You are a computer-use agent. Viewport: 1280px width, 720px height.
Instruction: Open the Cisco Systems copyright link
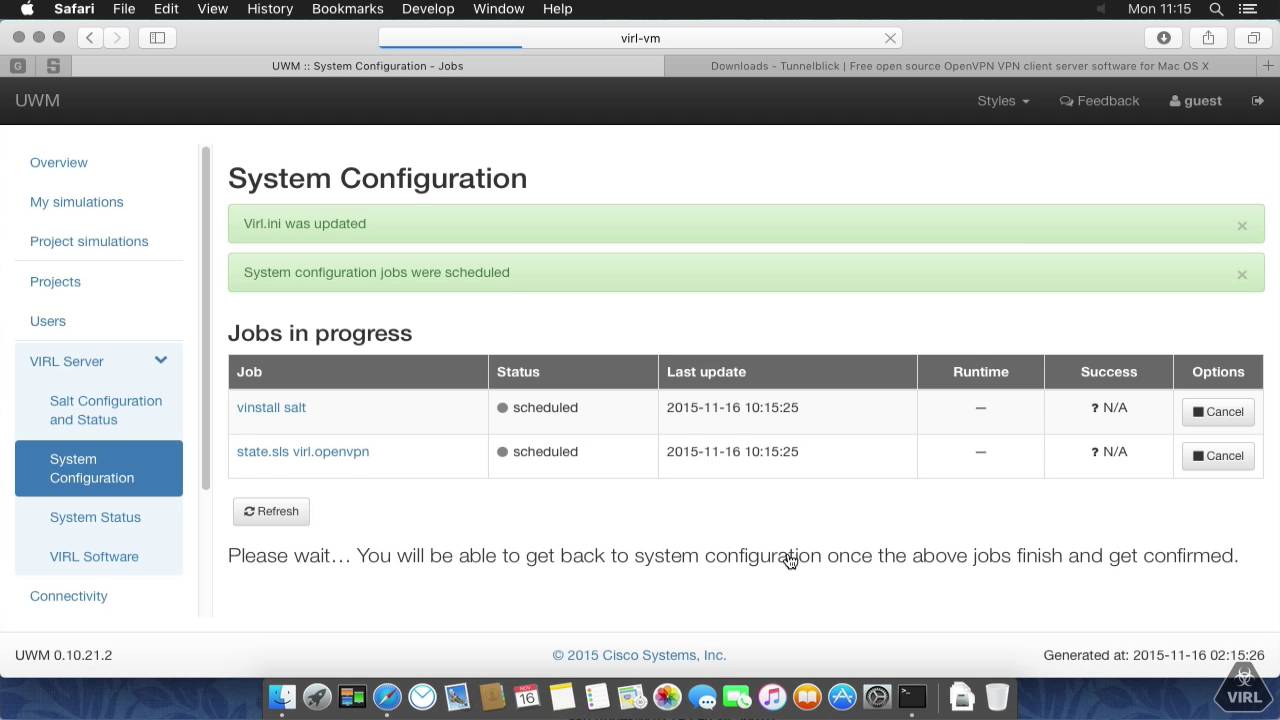(639, 656)
